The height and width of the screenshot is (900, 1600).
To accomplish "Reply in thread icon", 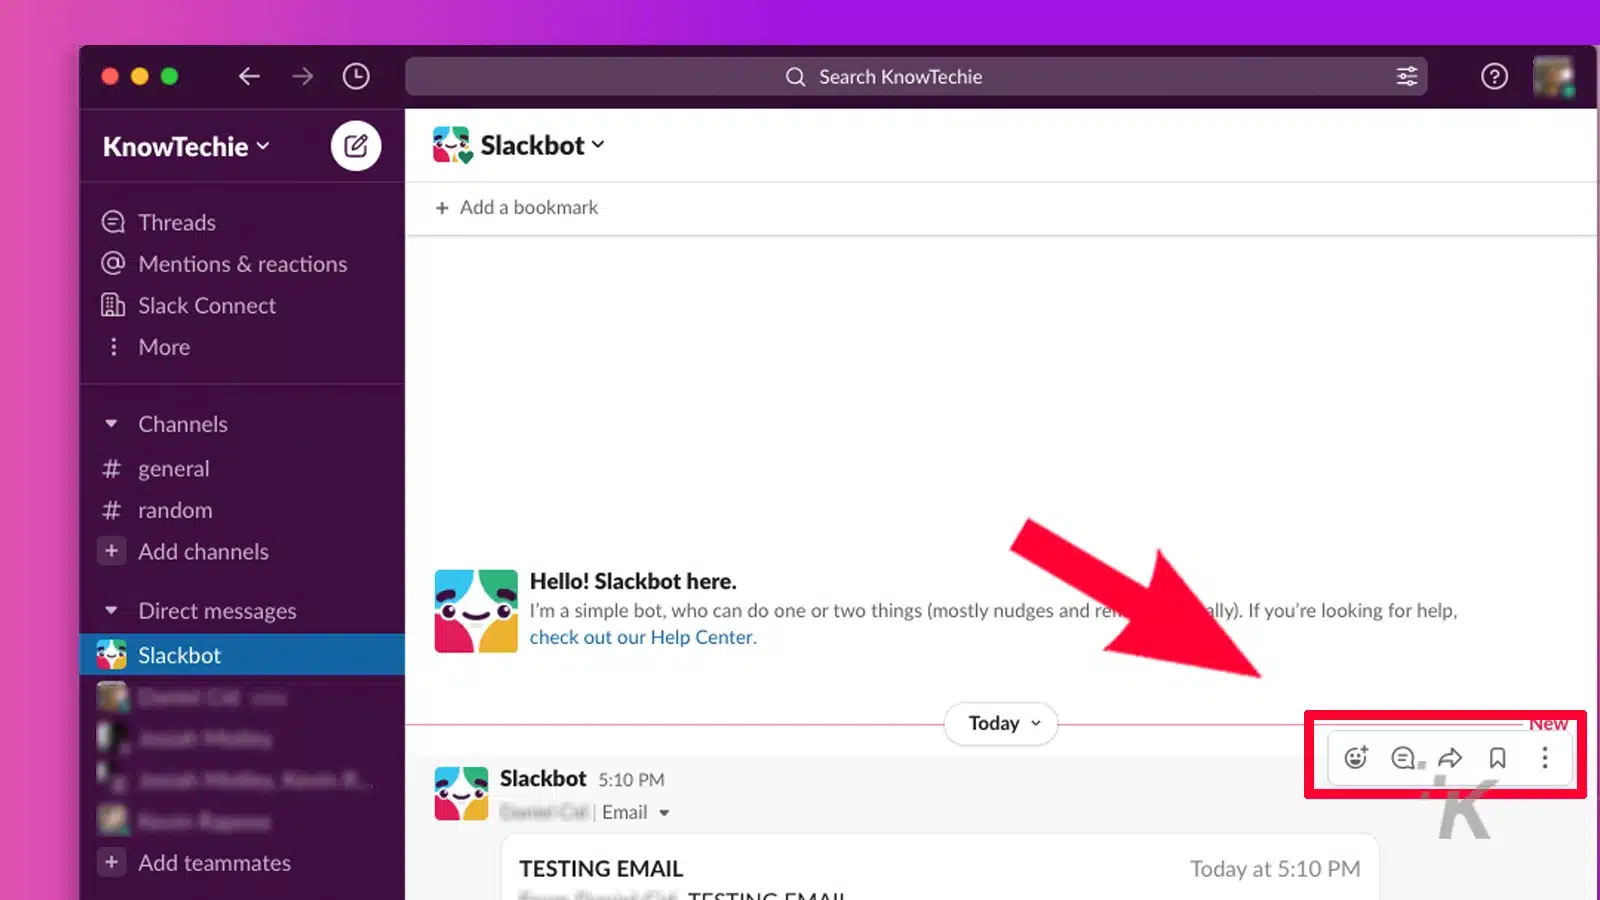I will (1404, 758).
